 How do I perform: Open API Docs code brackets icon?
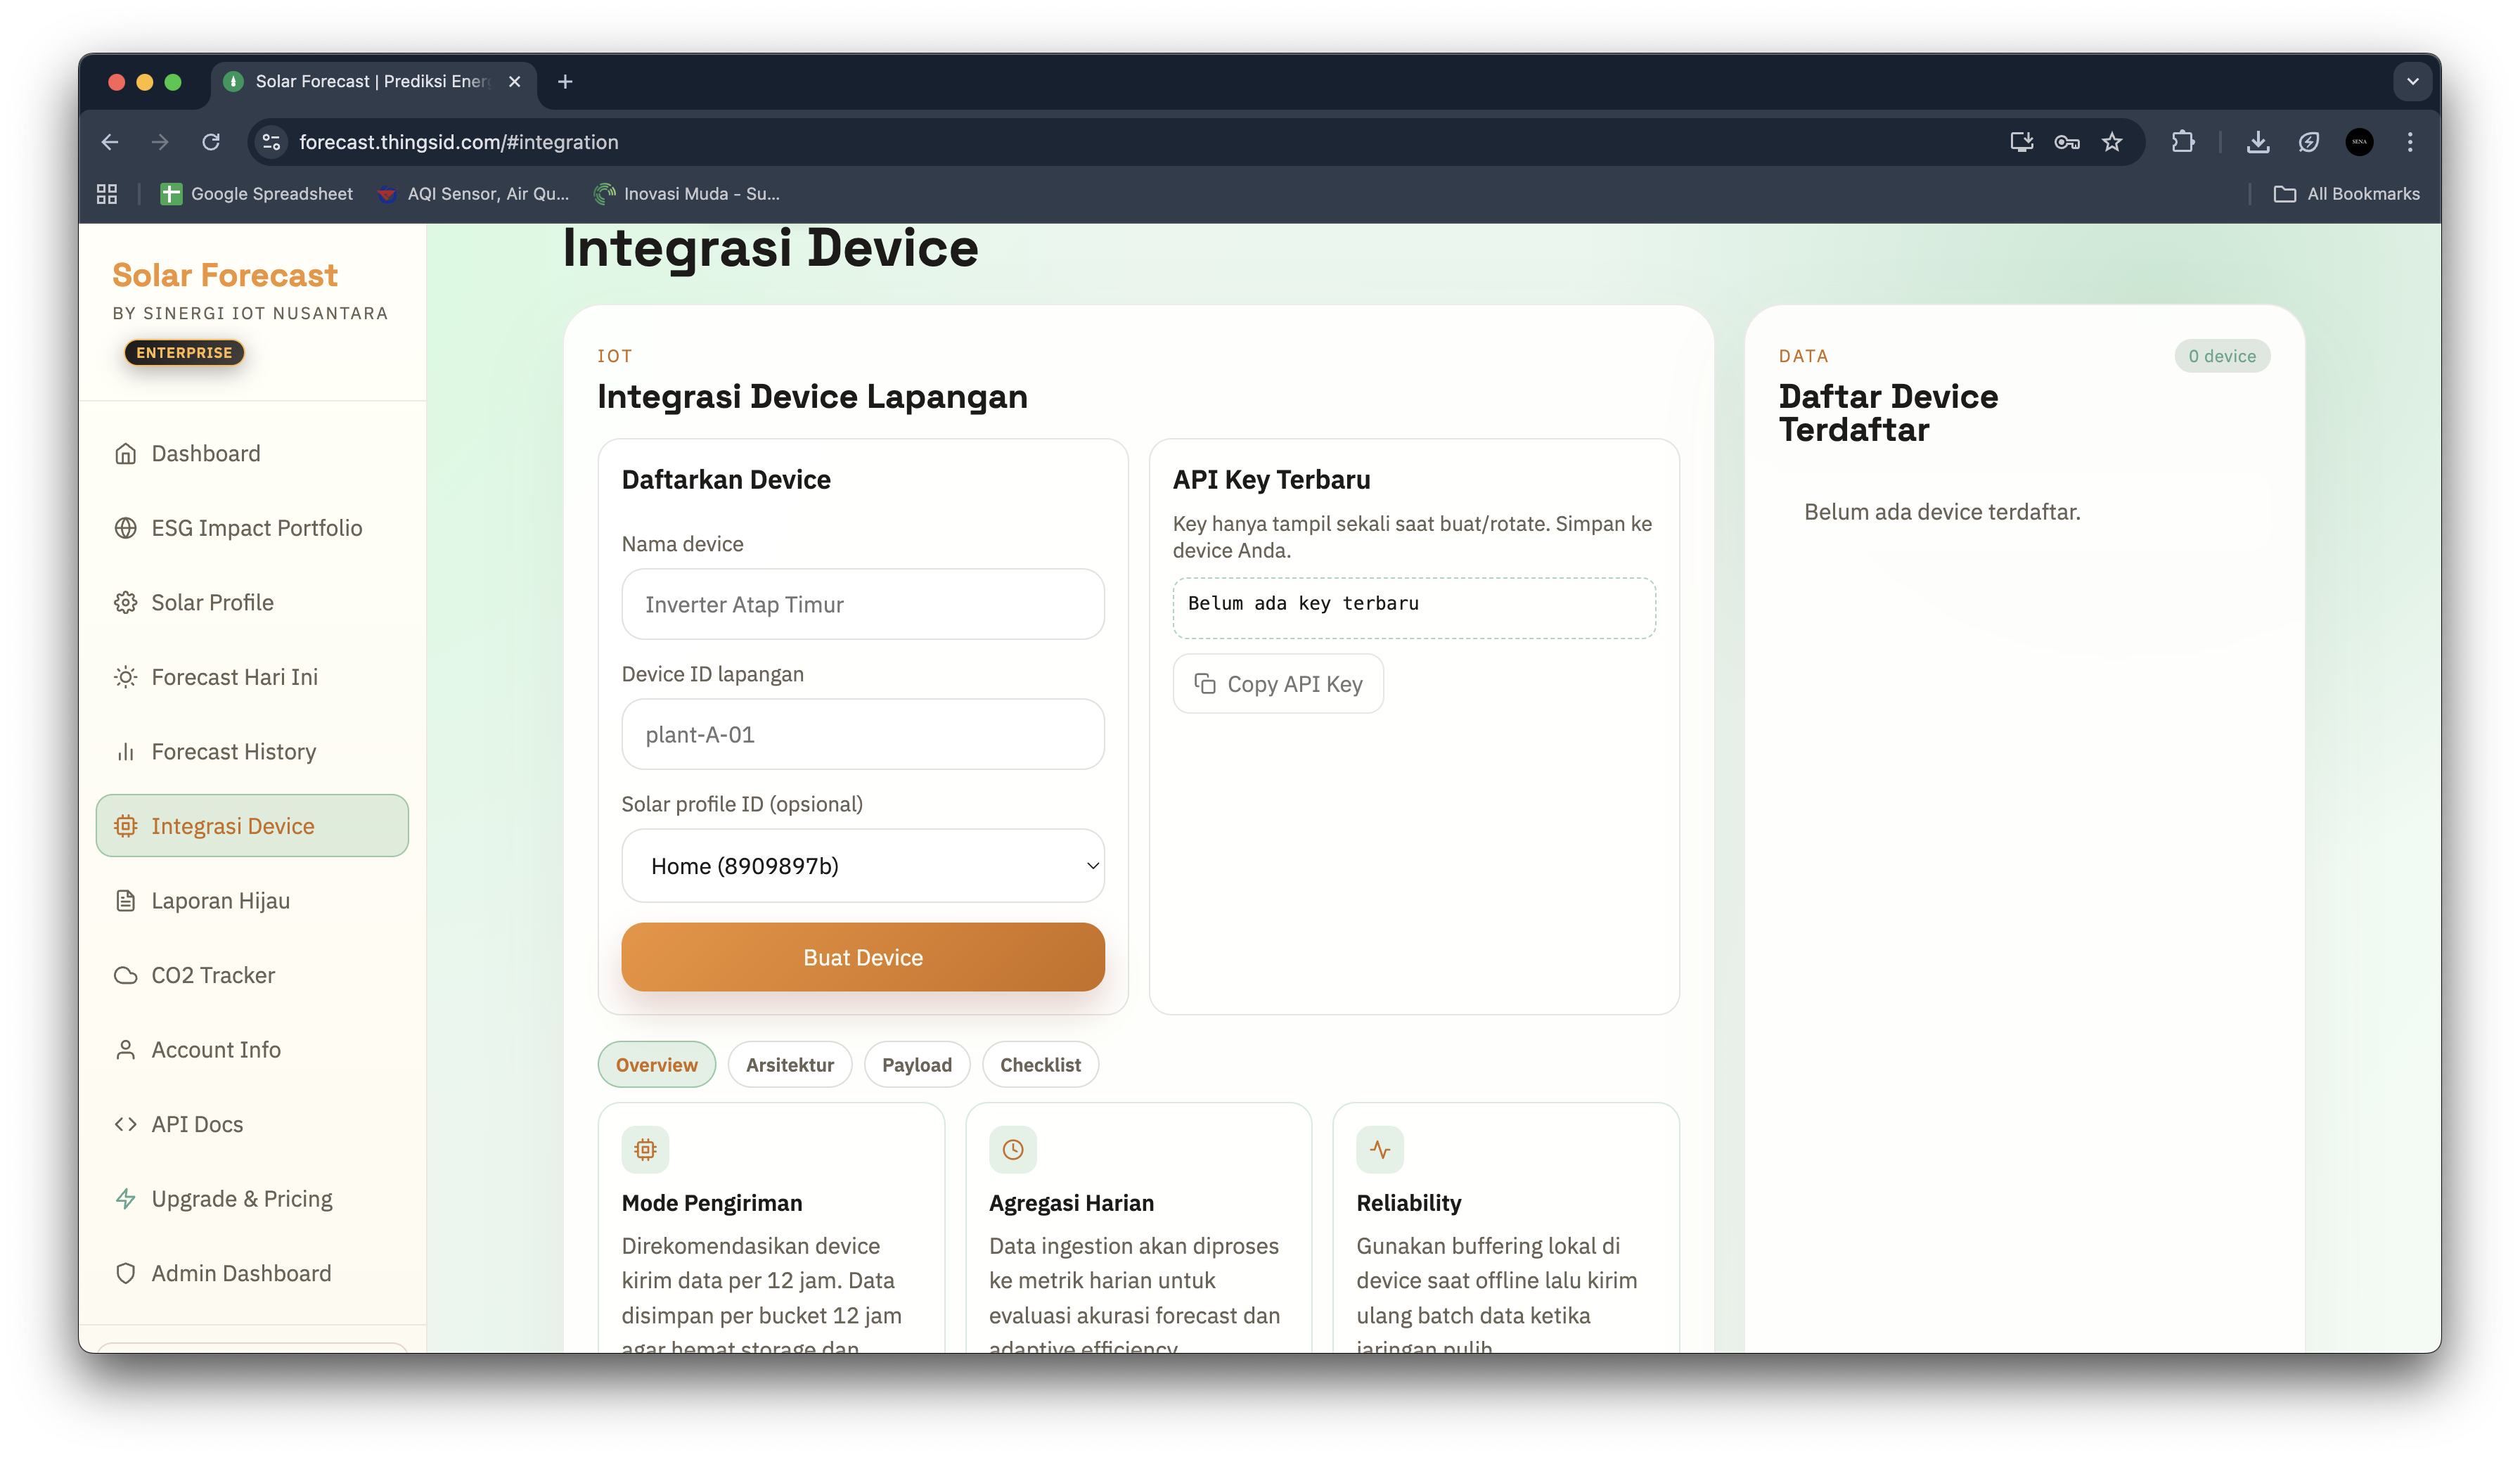click(125, 1124)
